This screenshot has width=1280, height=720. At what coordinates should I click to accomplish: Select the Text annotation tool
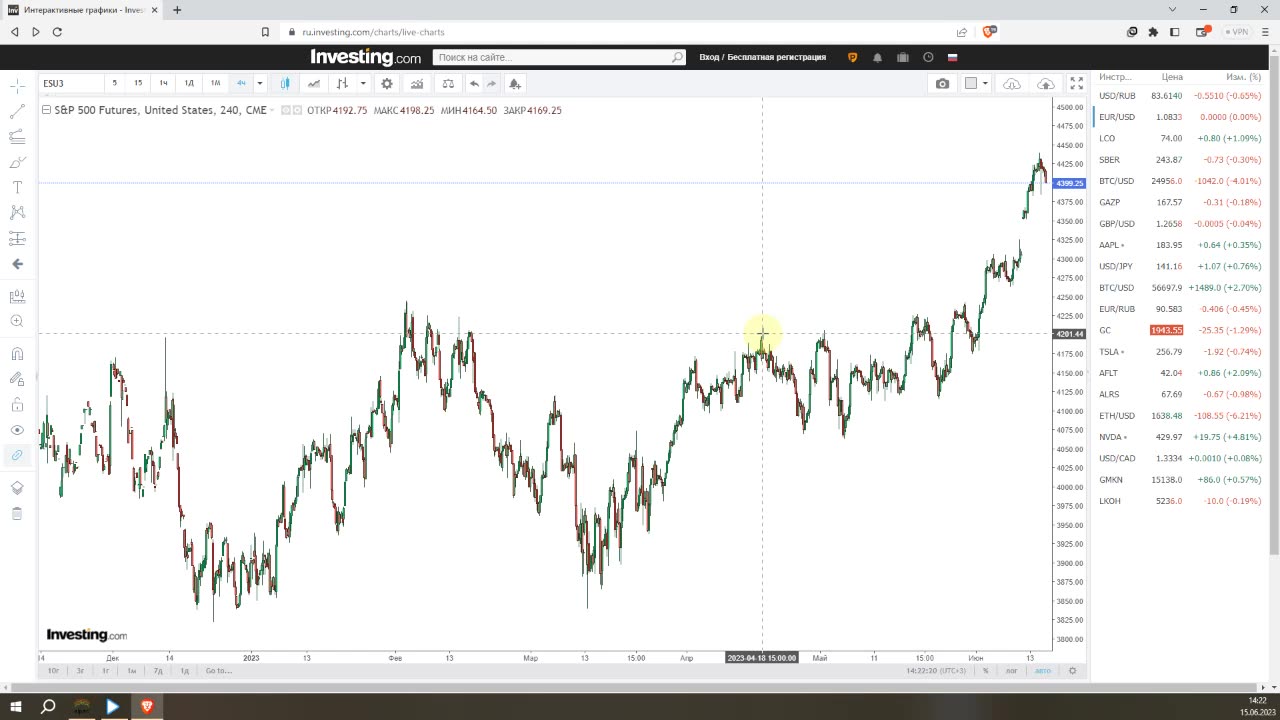coord(17,187)
